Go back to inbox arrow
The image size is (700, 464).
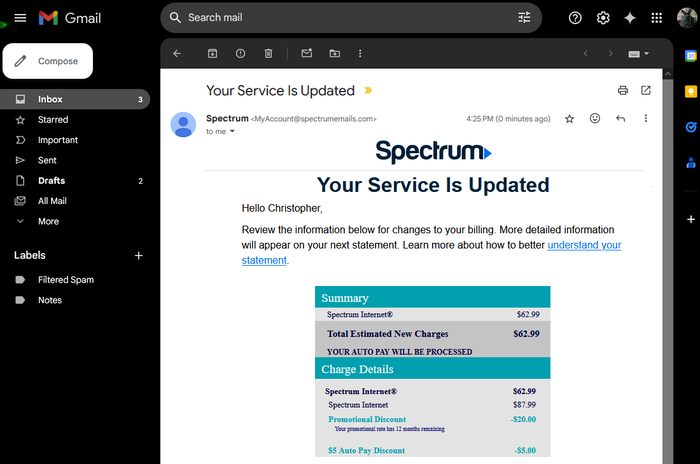(x=177, y=54)
